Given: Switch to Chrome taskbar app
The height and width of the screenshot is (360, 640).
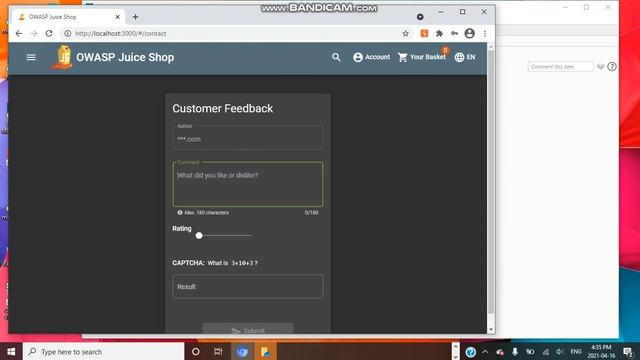Looking at the screenshot, I should (x=242, y=351).
